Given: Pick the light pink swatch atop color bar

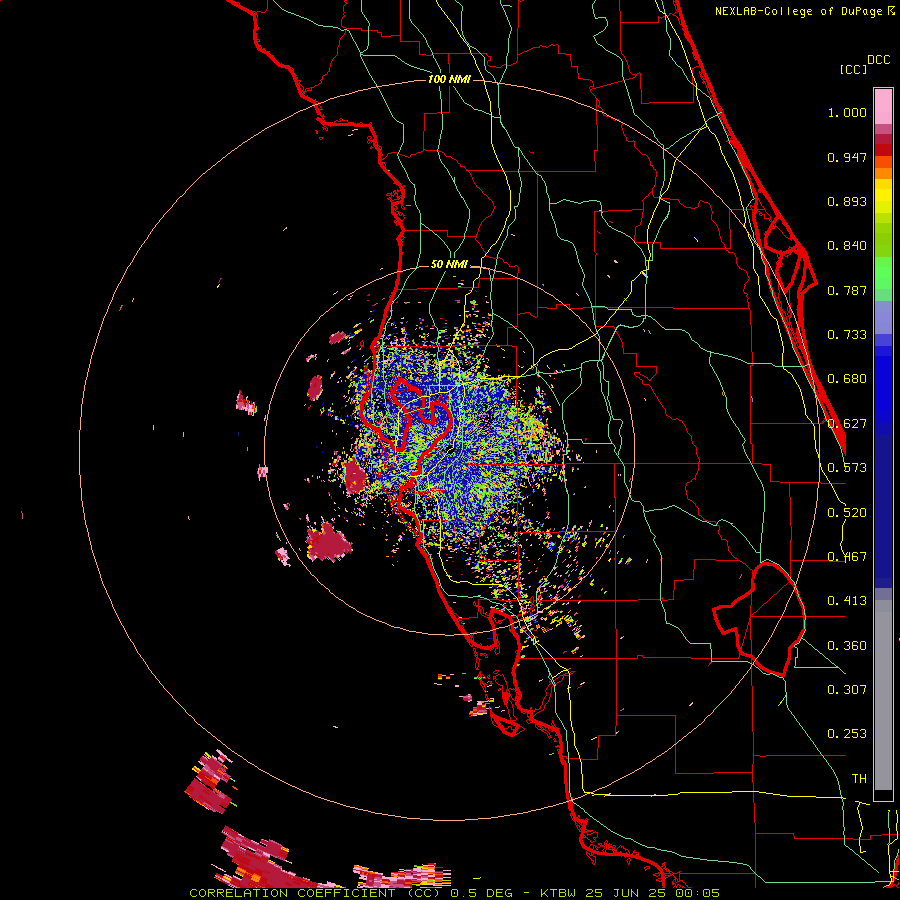Looking at the screenshot, I should [883, 107].
